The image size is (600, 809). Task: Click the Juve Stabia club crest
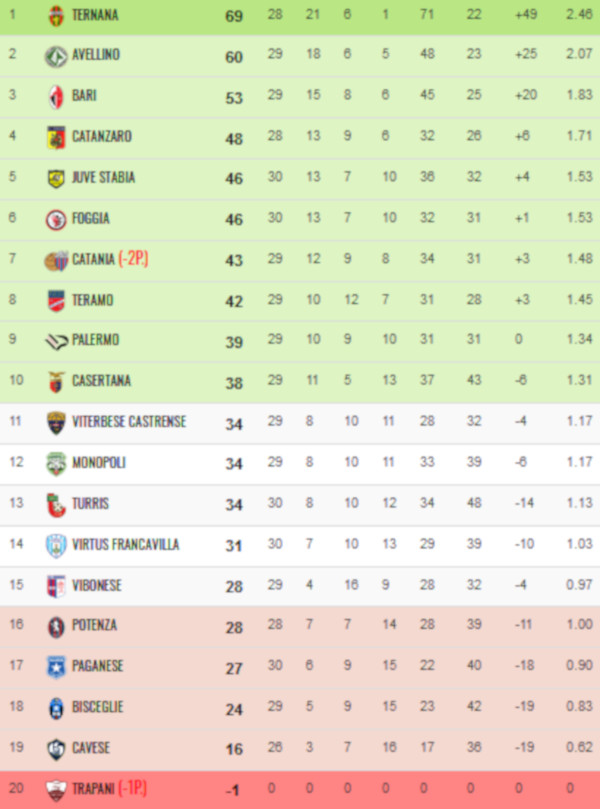pyautogui.click(x=56, y=178)
